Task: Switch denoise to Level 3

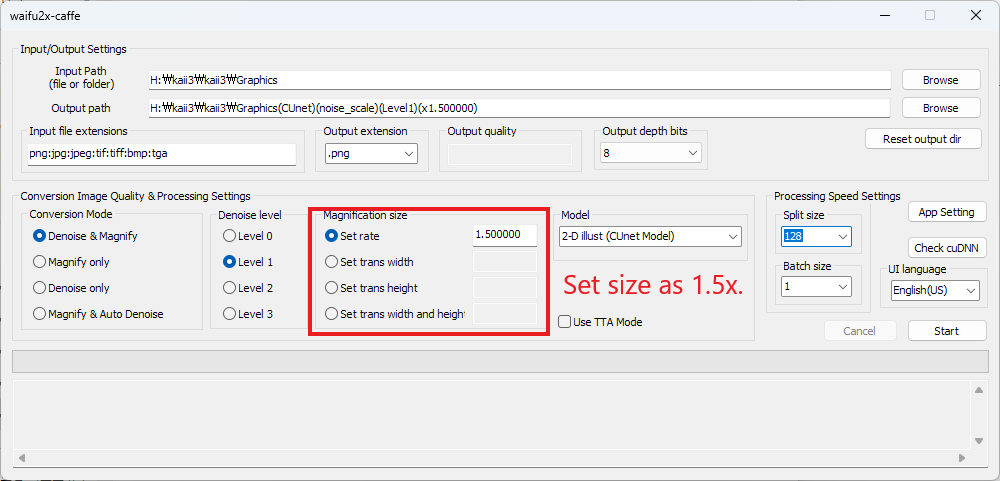Action: point(248,314)
